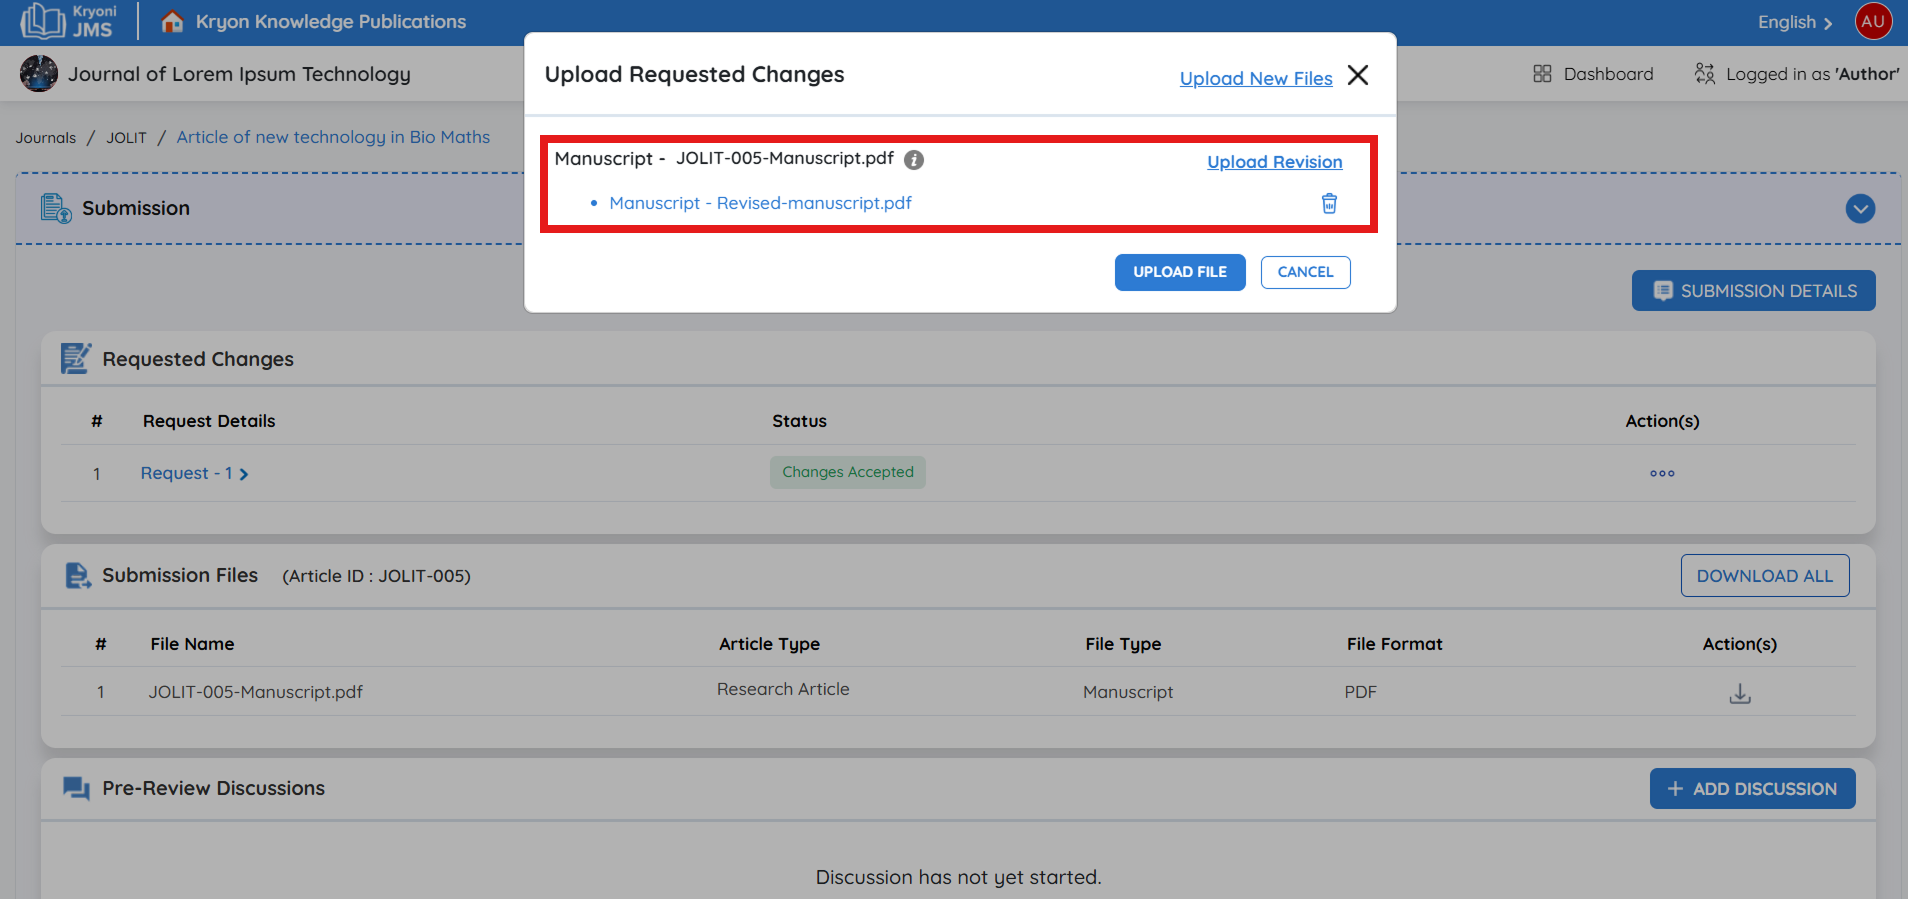Collapse the Submission section with chevron

(x=1859, y=209)
